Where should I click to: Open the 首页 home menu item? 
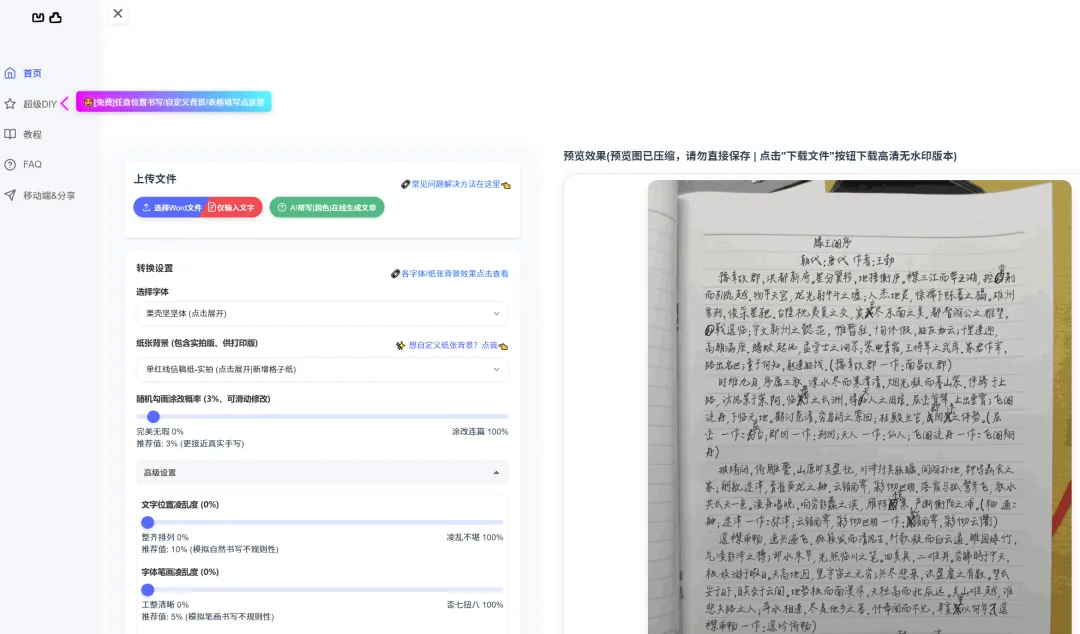(32, 73)
